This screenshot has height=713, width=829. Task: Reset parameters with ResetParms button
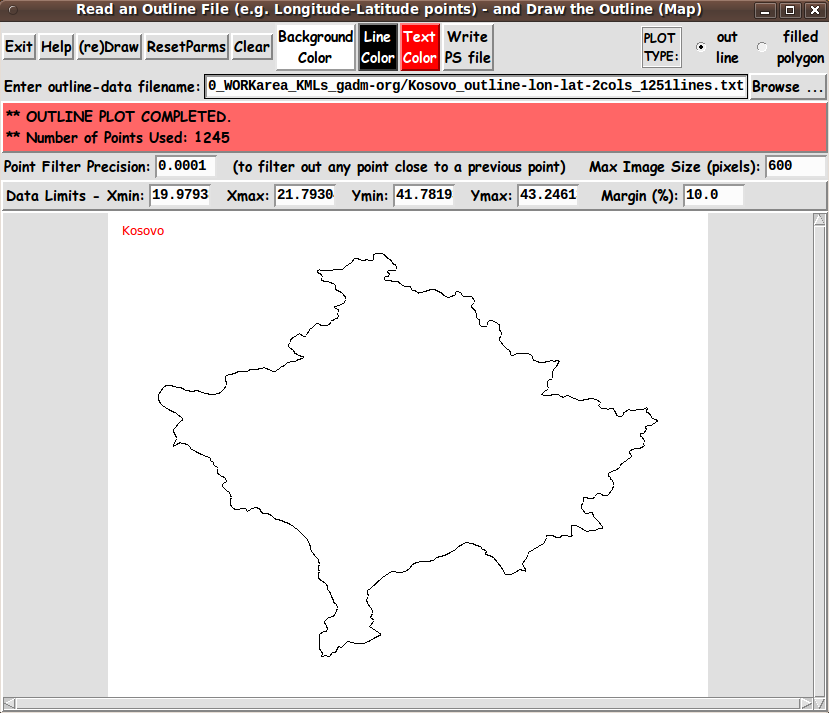coord(186,47)
